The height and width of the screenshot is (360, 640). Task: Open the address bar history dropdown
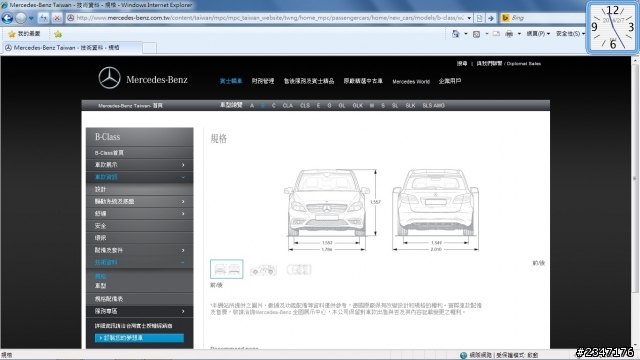point(469,18)
